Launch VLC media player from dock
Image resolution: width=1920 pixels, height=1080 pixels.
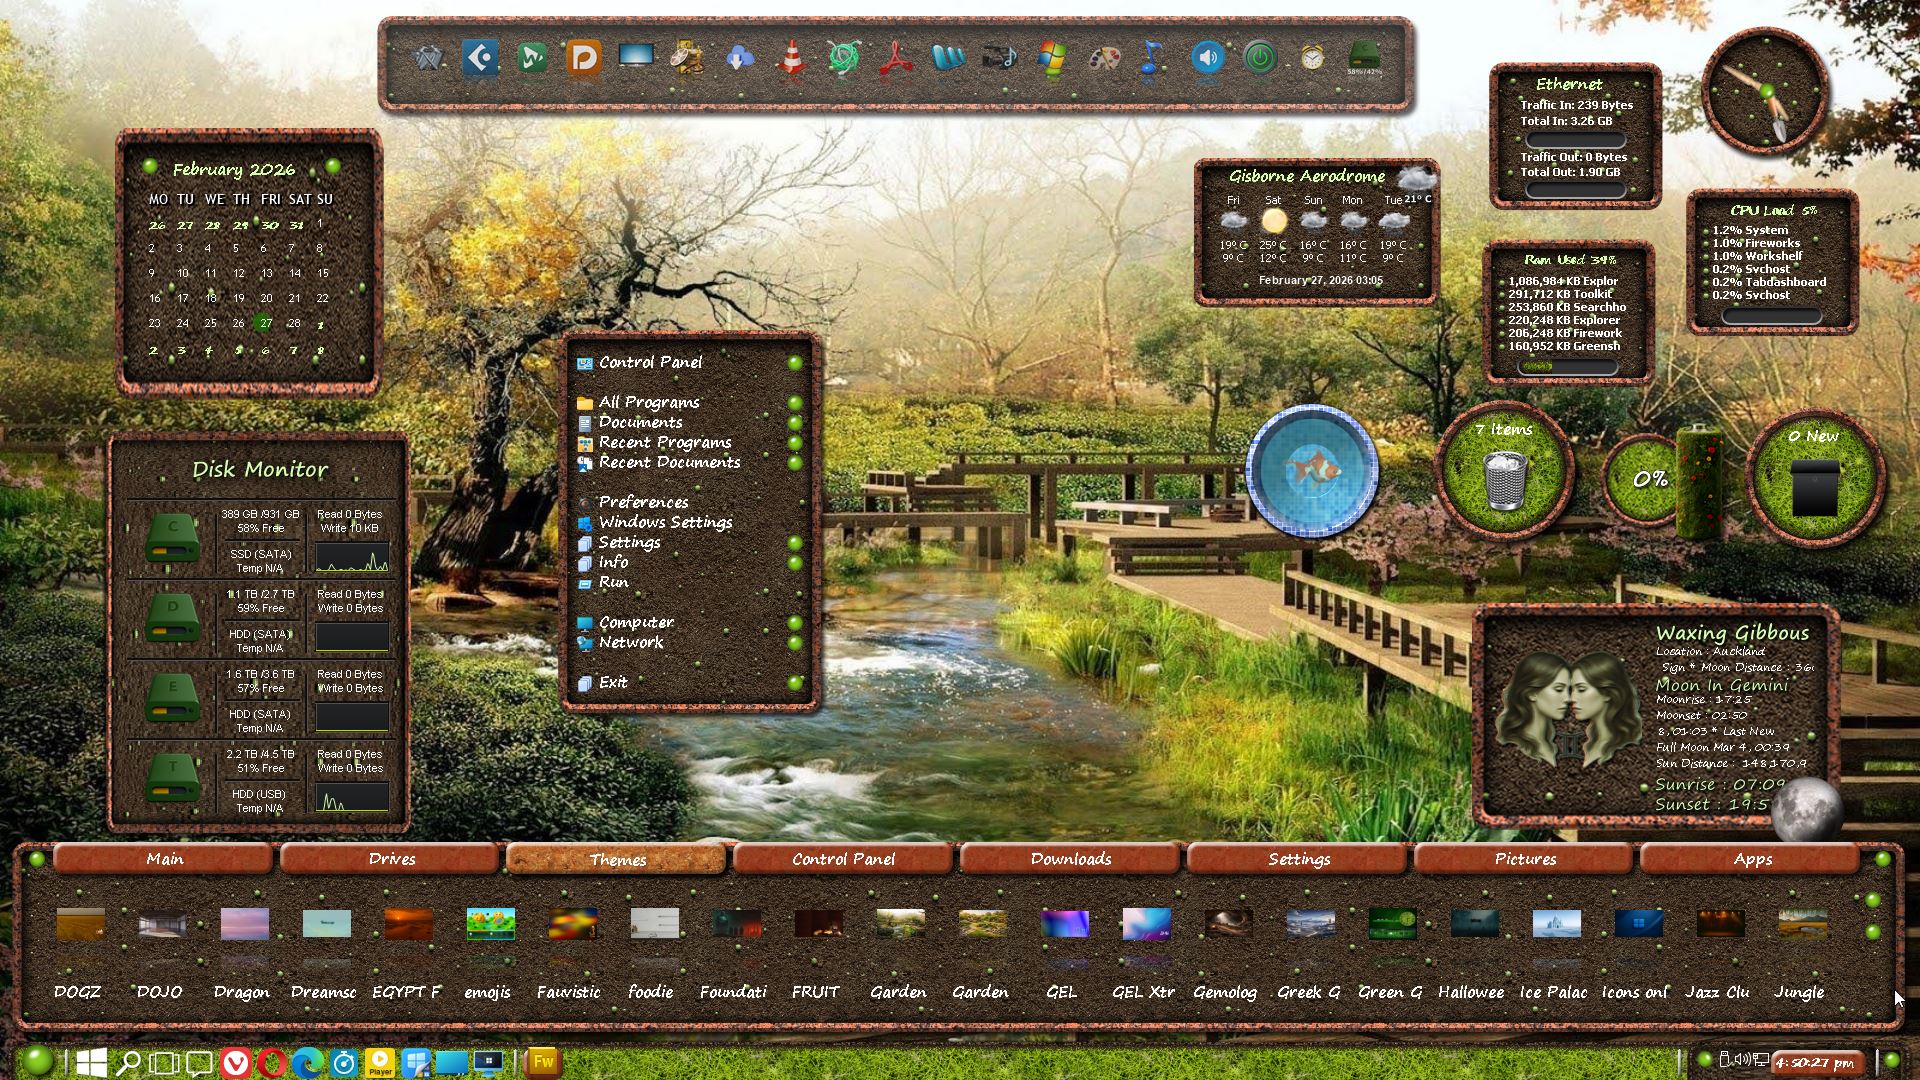pos(791,58)
